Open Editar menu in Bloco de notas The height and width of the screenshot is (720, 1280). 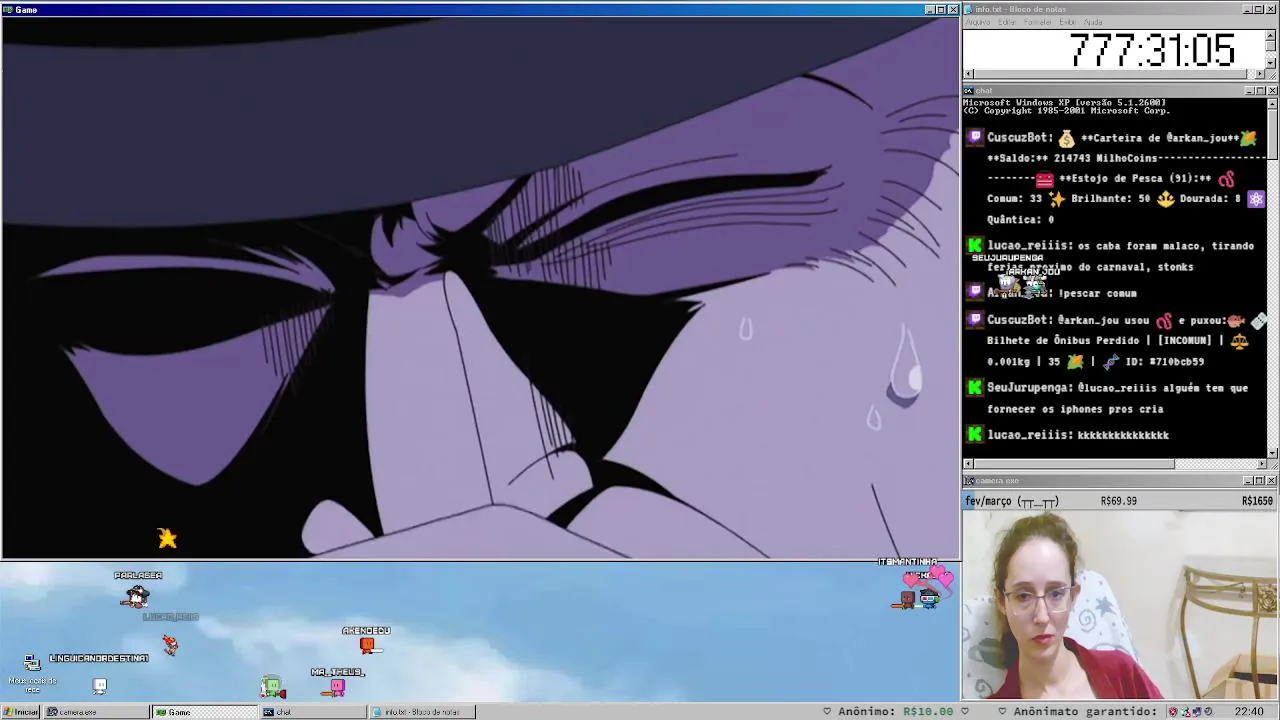coord(1007,22)
